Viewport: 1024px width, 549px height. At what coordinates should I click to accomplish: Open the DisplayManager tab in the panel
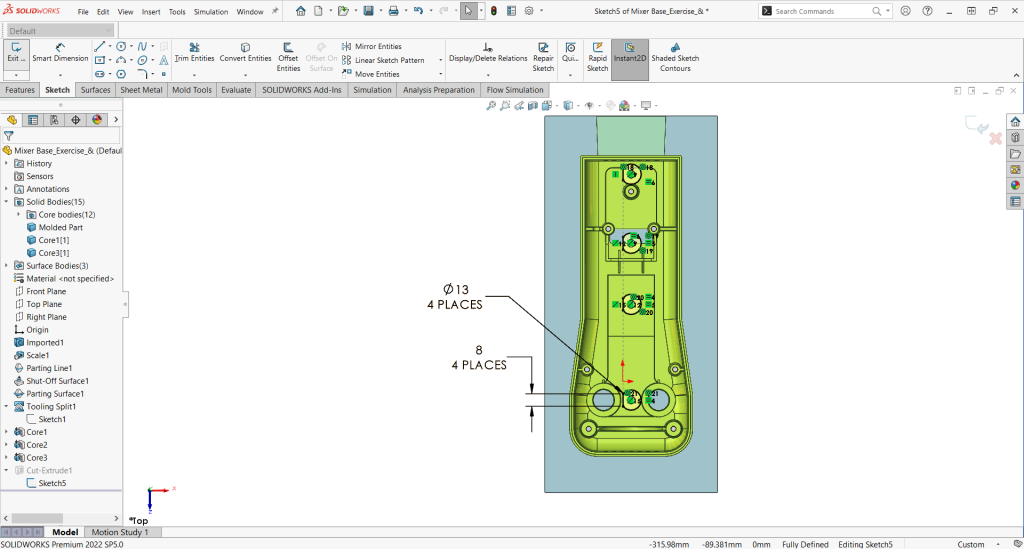(x=97, y=119)
